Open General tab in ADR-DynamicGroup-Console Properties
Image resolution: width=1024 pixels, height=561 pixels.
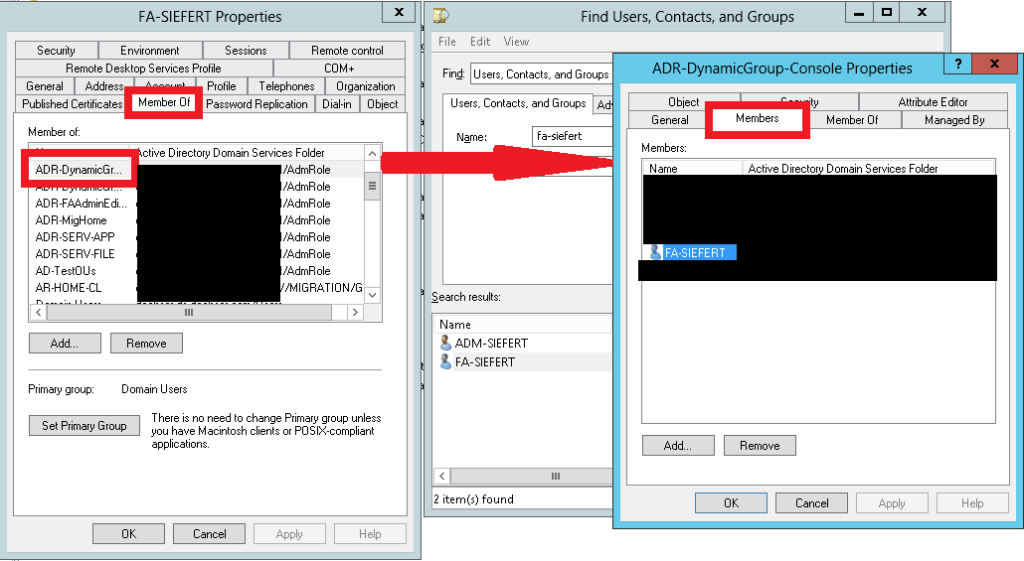pyautogui.click(x=669, y=120)
